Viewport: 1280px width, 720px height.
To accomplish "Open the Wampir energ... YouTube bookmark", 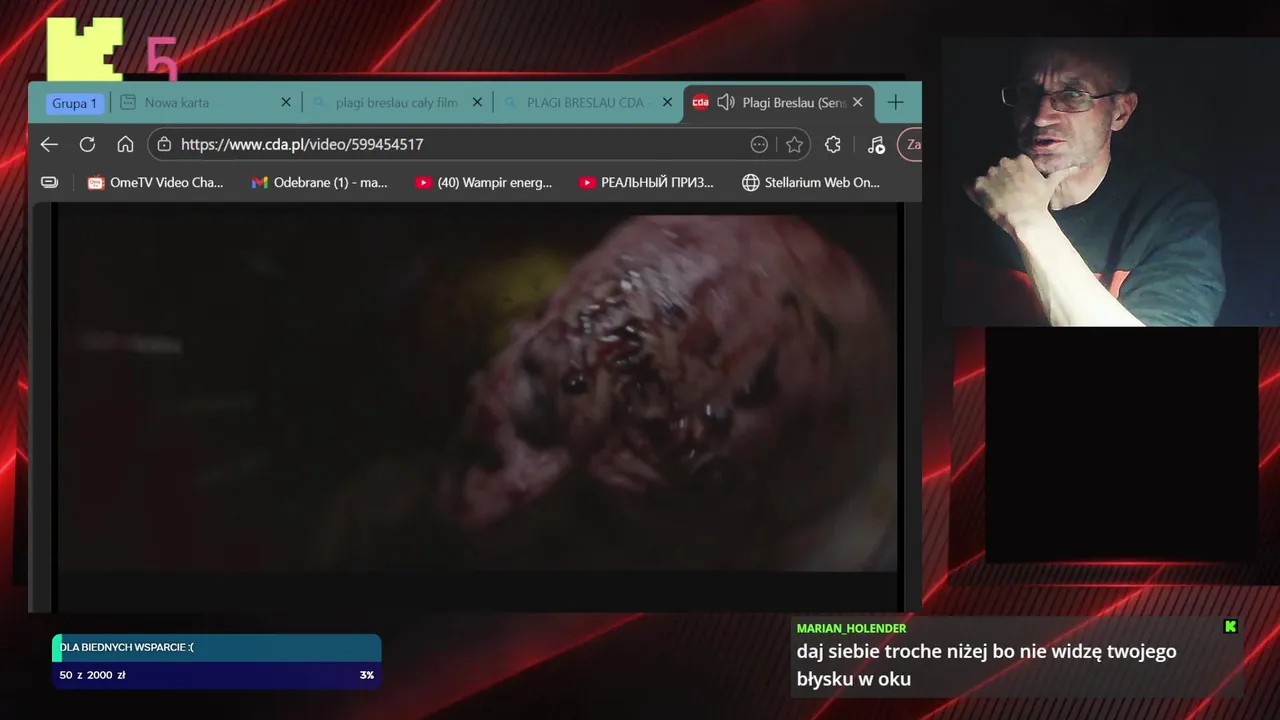I will tap(483, 182).
